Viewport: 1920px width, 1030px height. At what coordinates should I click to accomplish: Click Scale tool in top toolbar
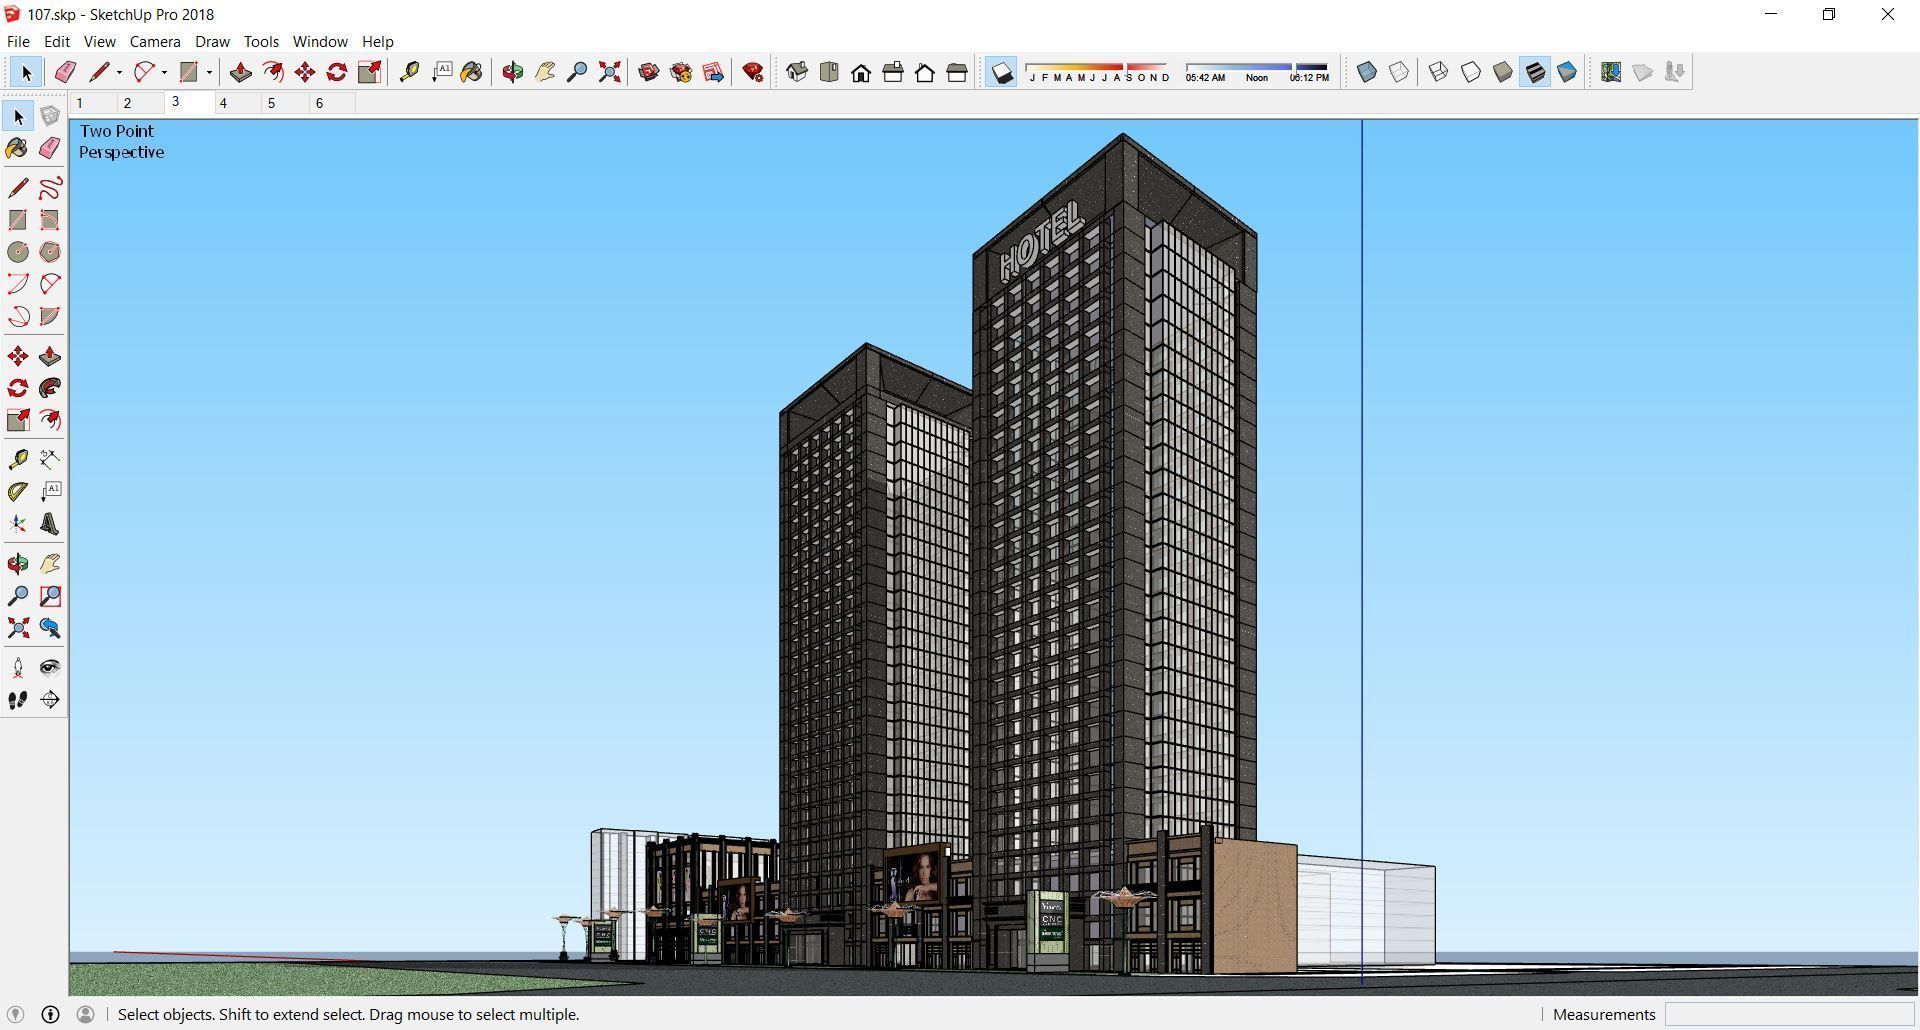(369, 72)
